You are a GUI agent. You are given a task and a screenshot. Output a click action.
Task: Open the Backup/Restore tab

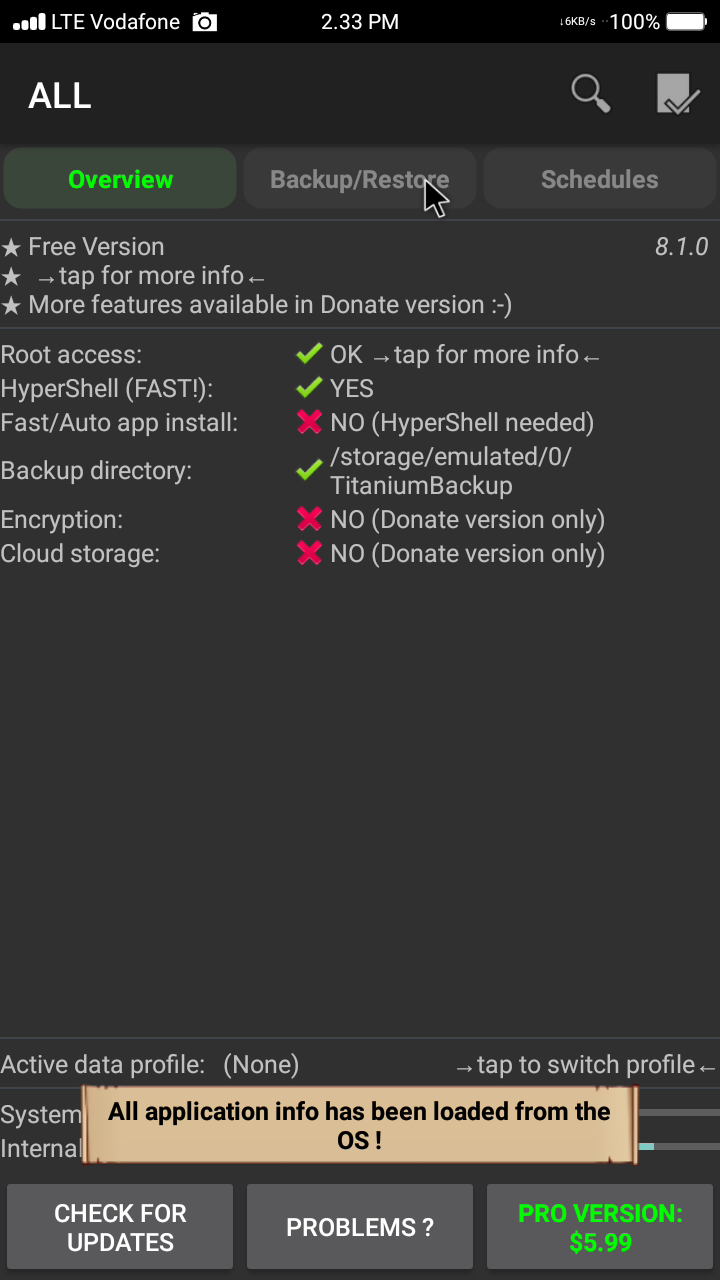[360, 179]
